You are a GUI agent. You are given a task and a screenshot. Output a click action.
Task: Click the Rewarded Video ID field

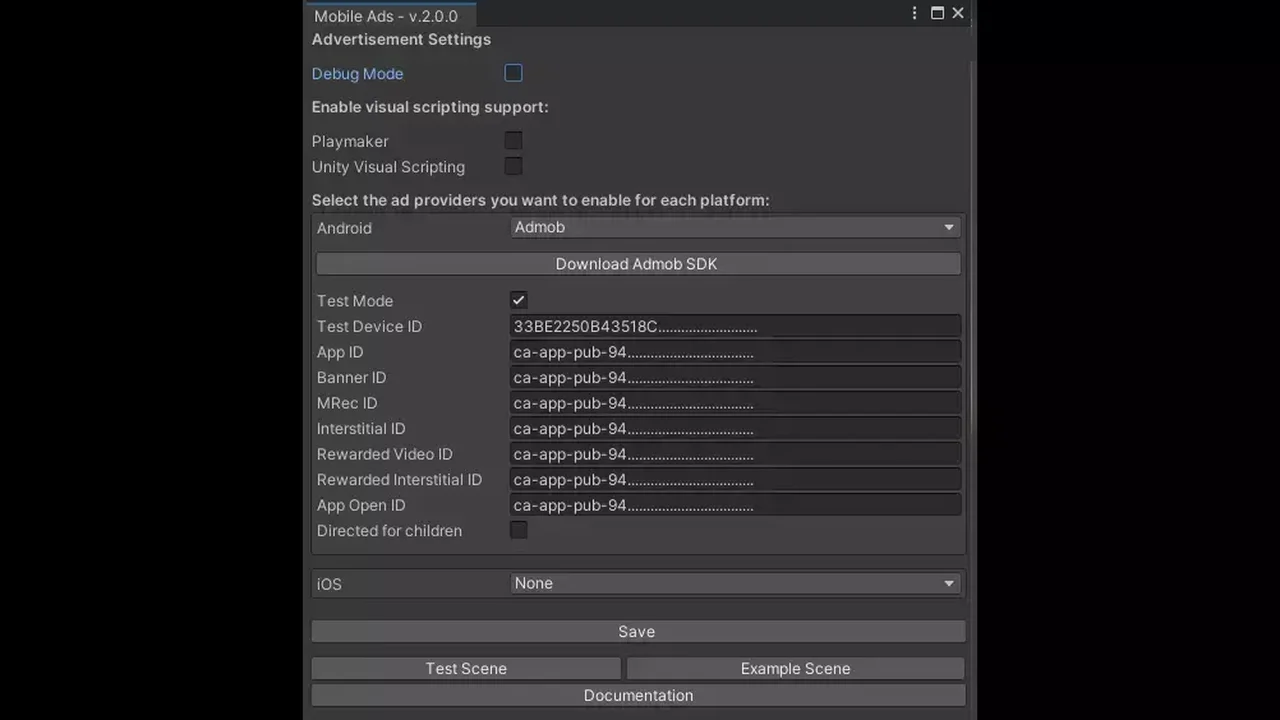pyautogui.click(x=735, y=454)
